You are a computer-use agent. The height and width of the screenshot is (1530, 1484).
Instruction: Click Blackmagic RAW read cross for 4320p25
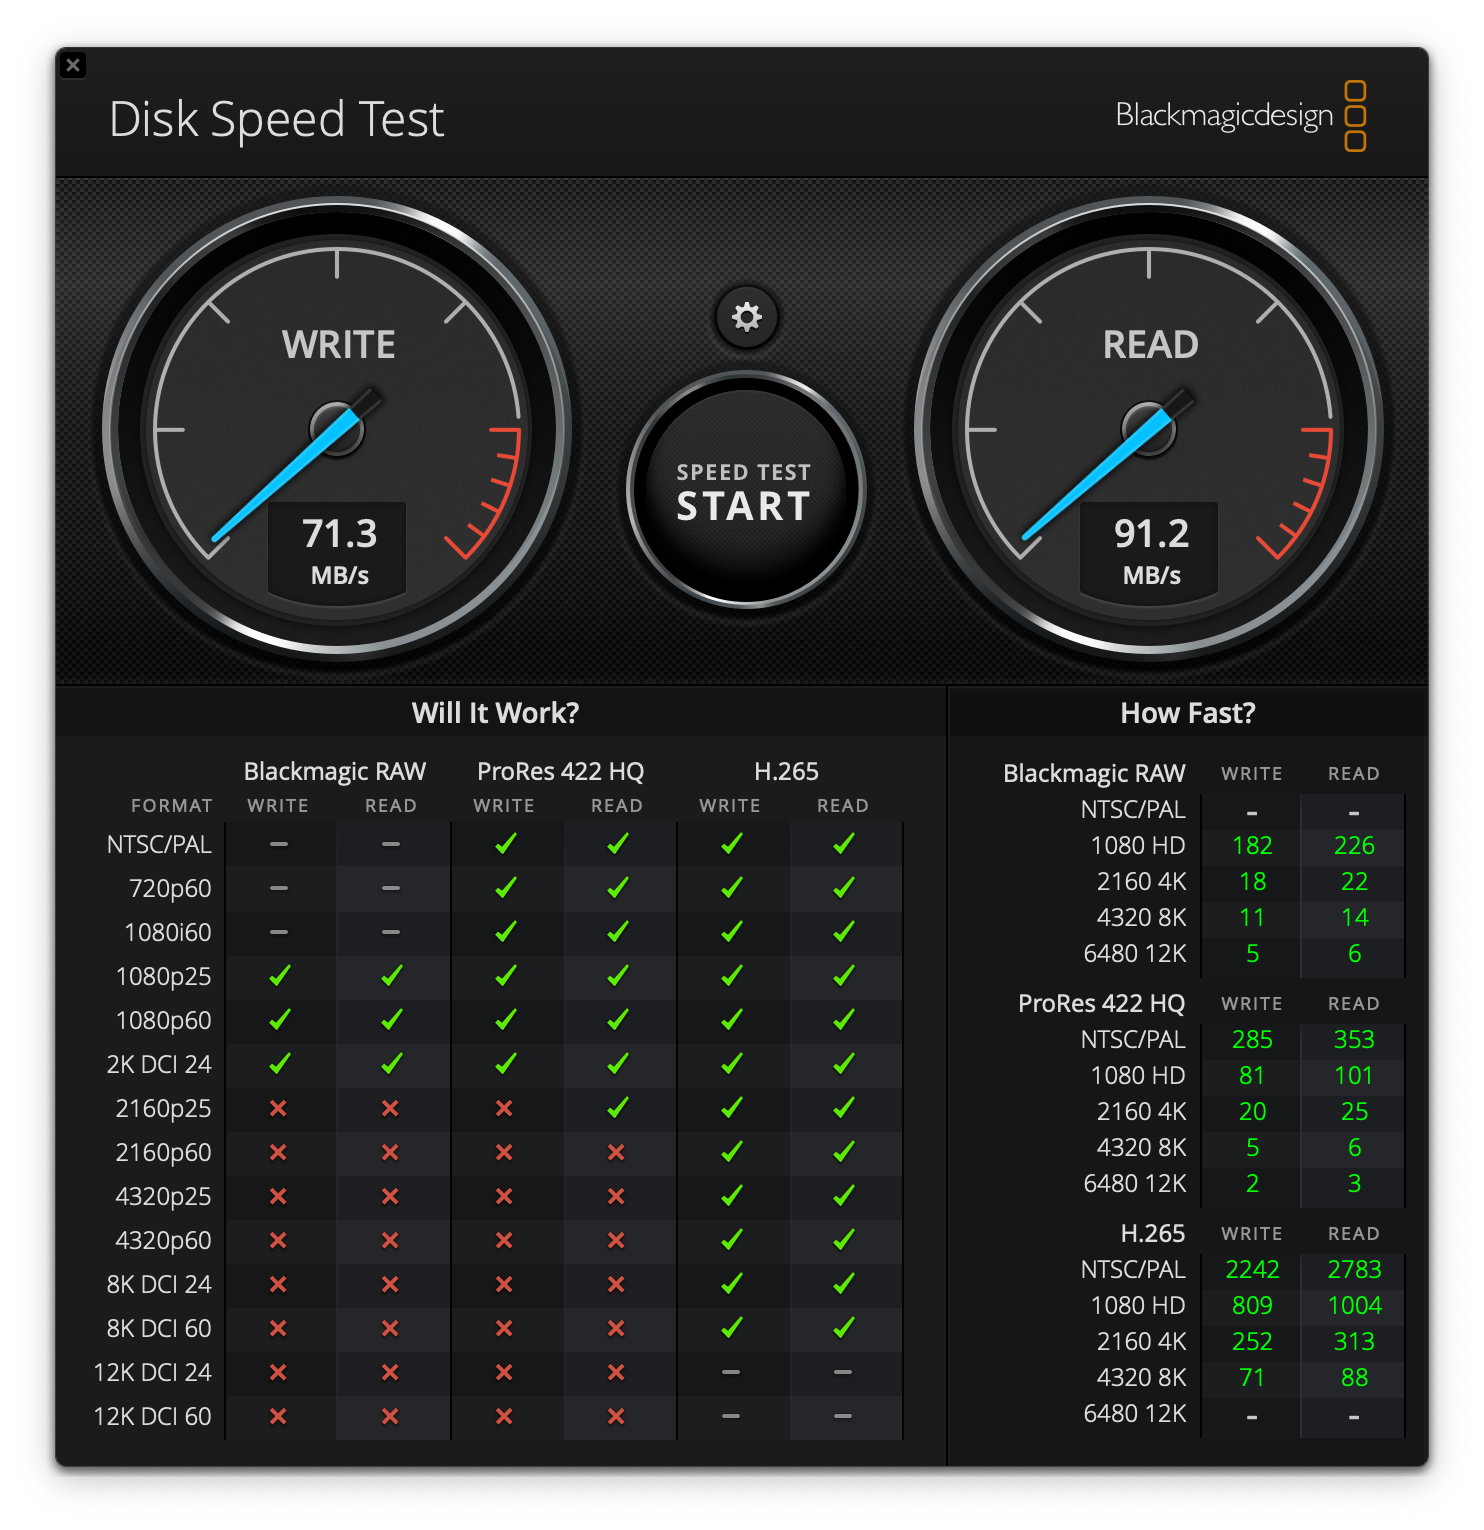390,1196
